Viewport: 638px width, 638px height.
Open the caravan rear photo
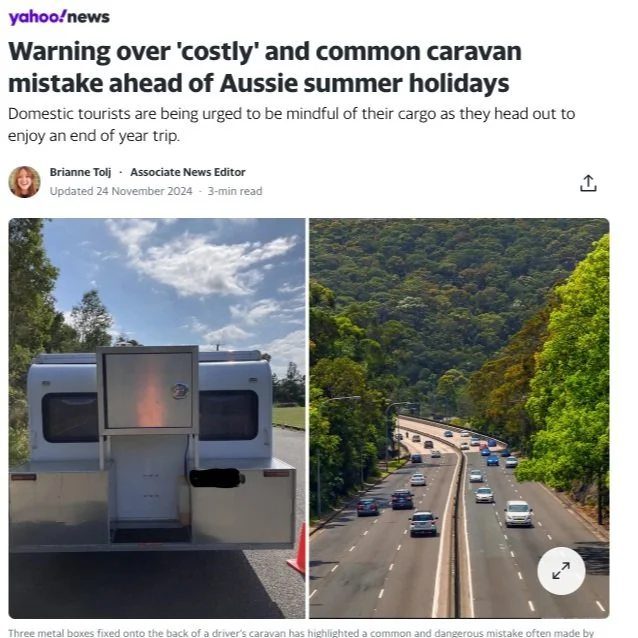tap(157, 418)
